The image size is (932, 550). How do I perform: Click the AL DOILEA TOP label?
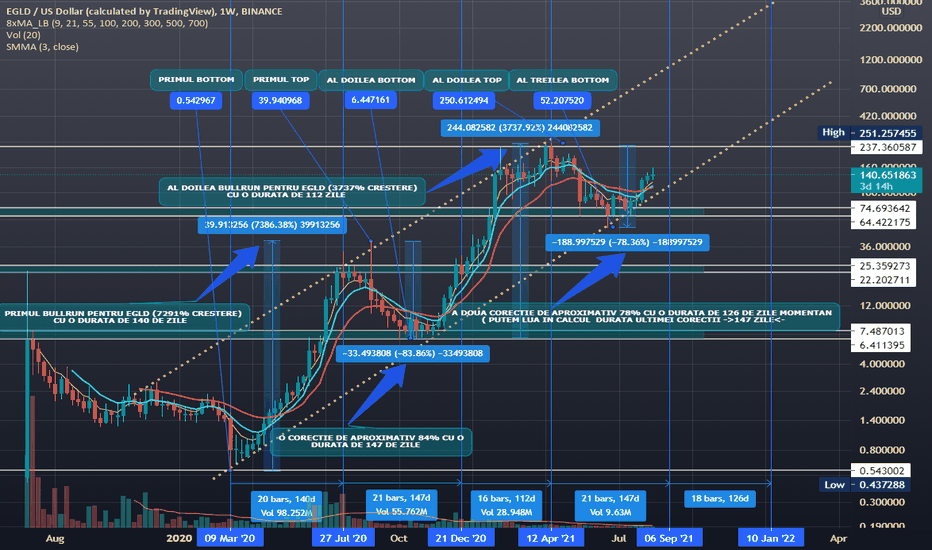(x=467, y=80)
